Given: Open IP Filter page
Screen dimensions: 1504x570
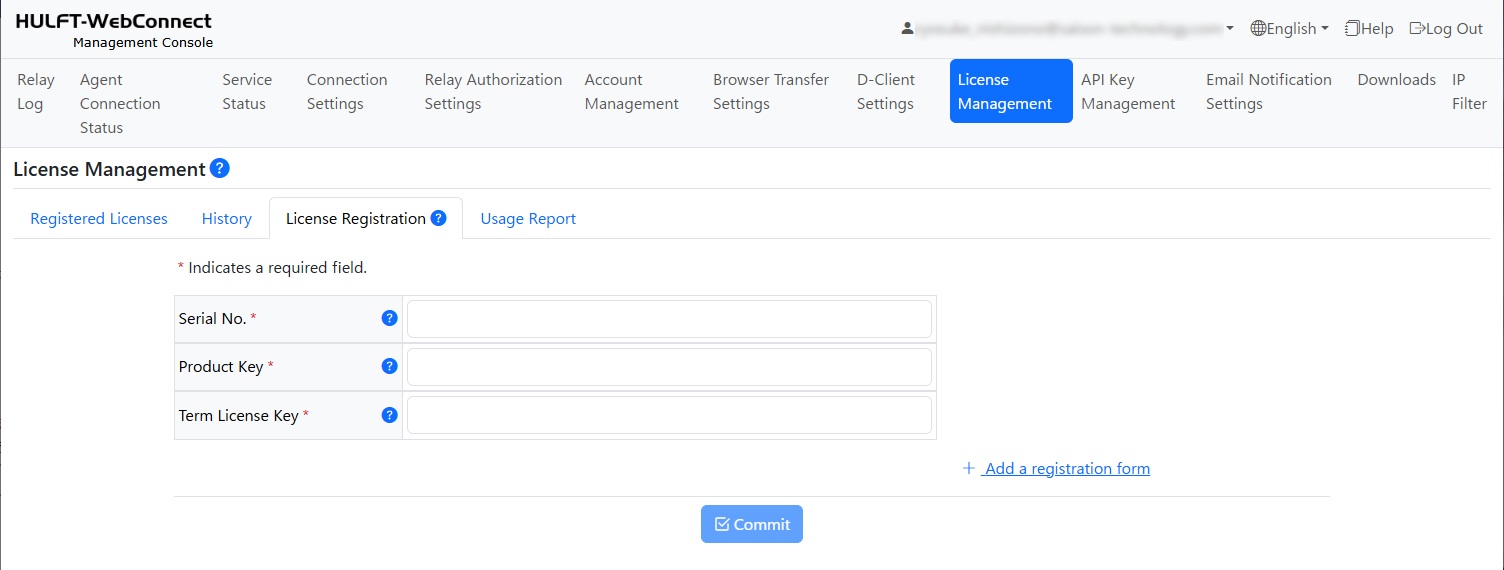Looking at the screenshot, I should [1469, 91].
